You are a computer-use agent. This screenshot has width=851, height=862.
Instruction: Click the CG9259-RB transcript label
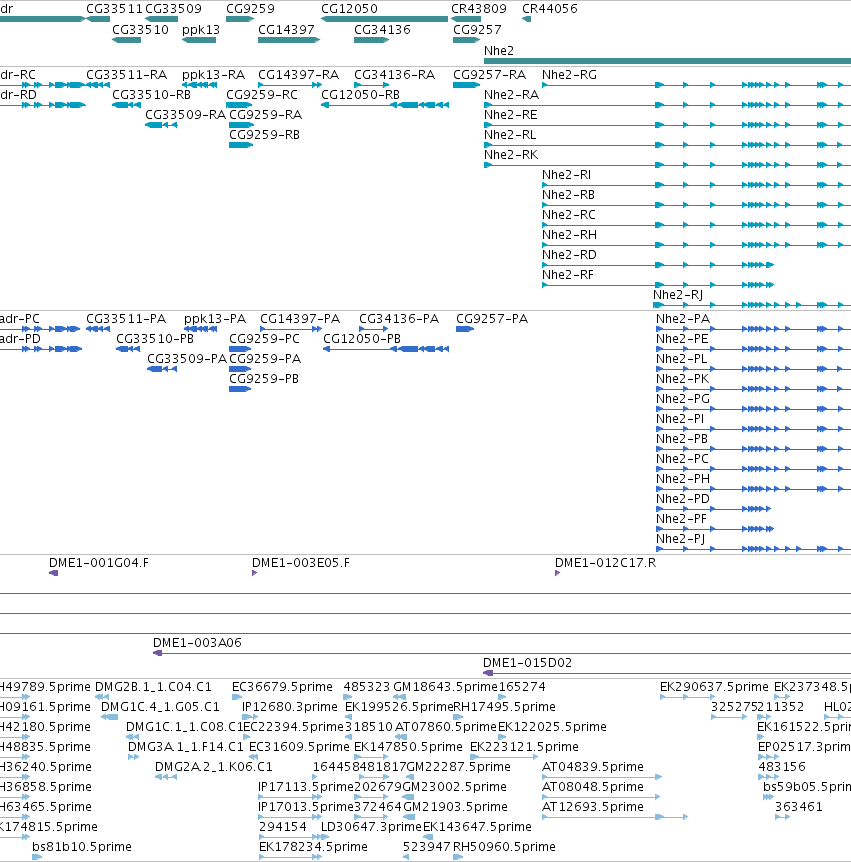click(x=264, y=135)
